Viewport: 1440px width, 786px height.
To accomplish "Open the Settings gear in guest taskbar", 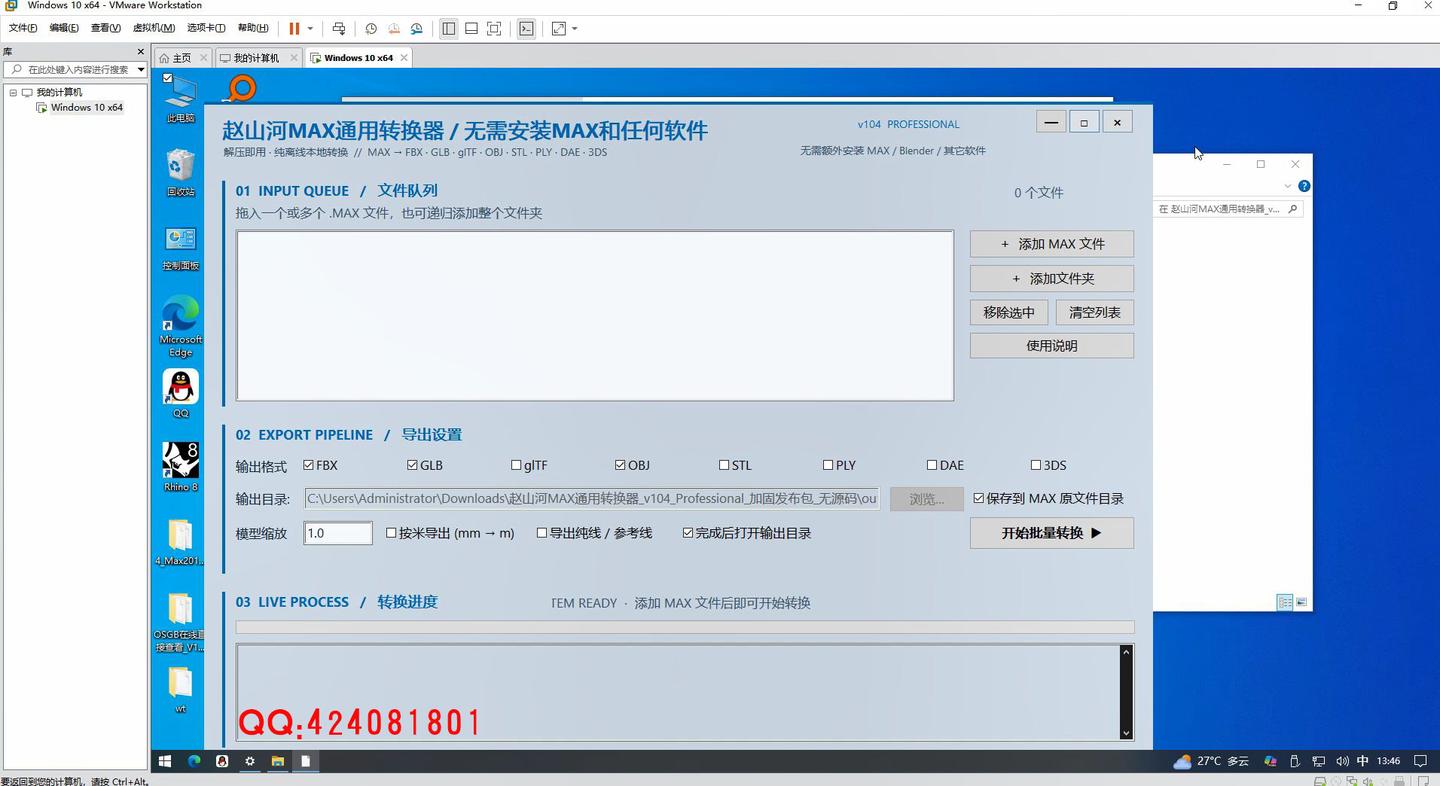I will [x=250, y=761].
